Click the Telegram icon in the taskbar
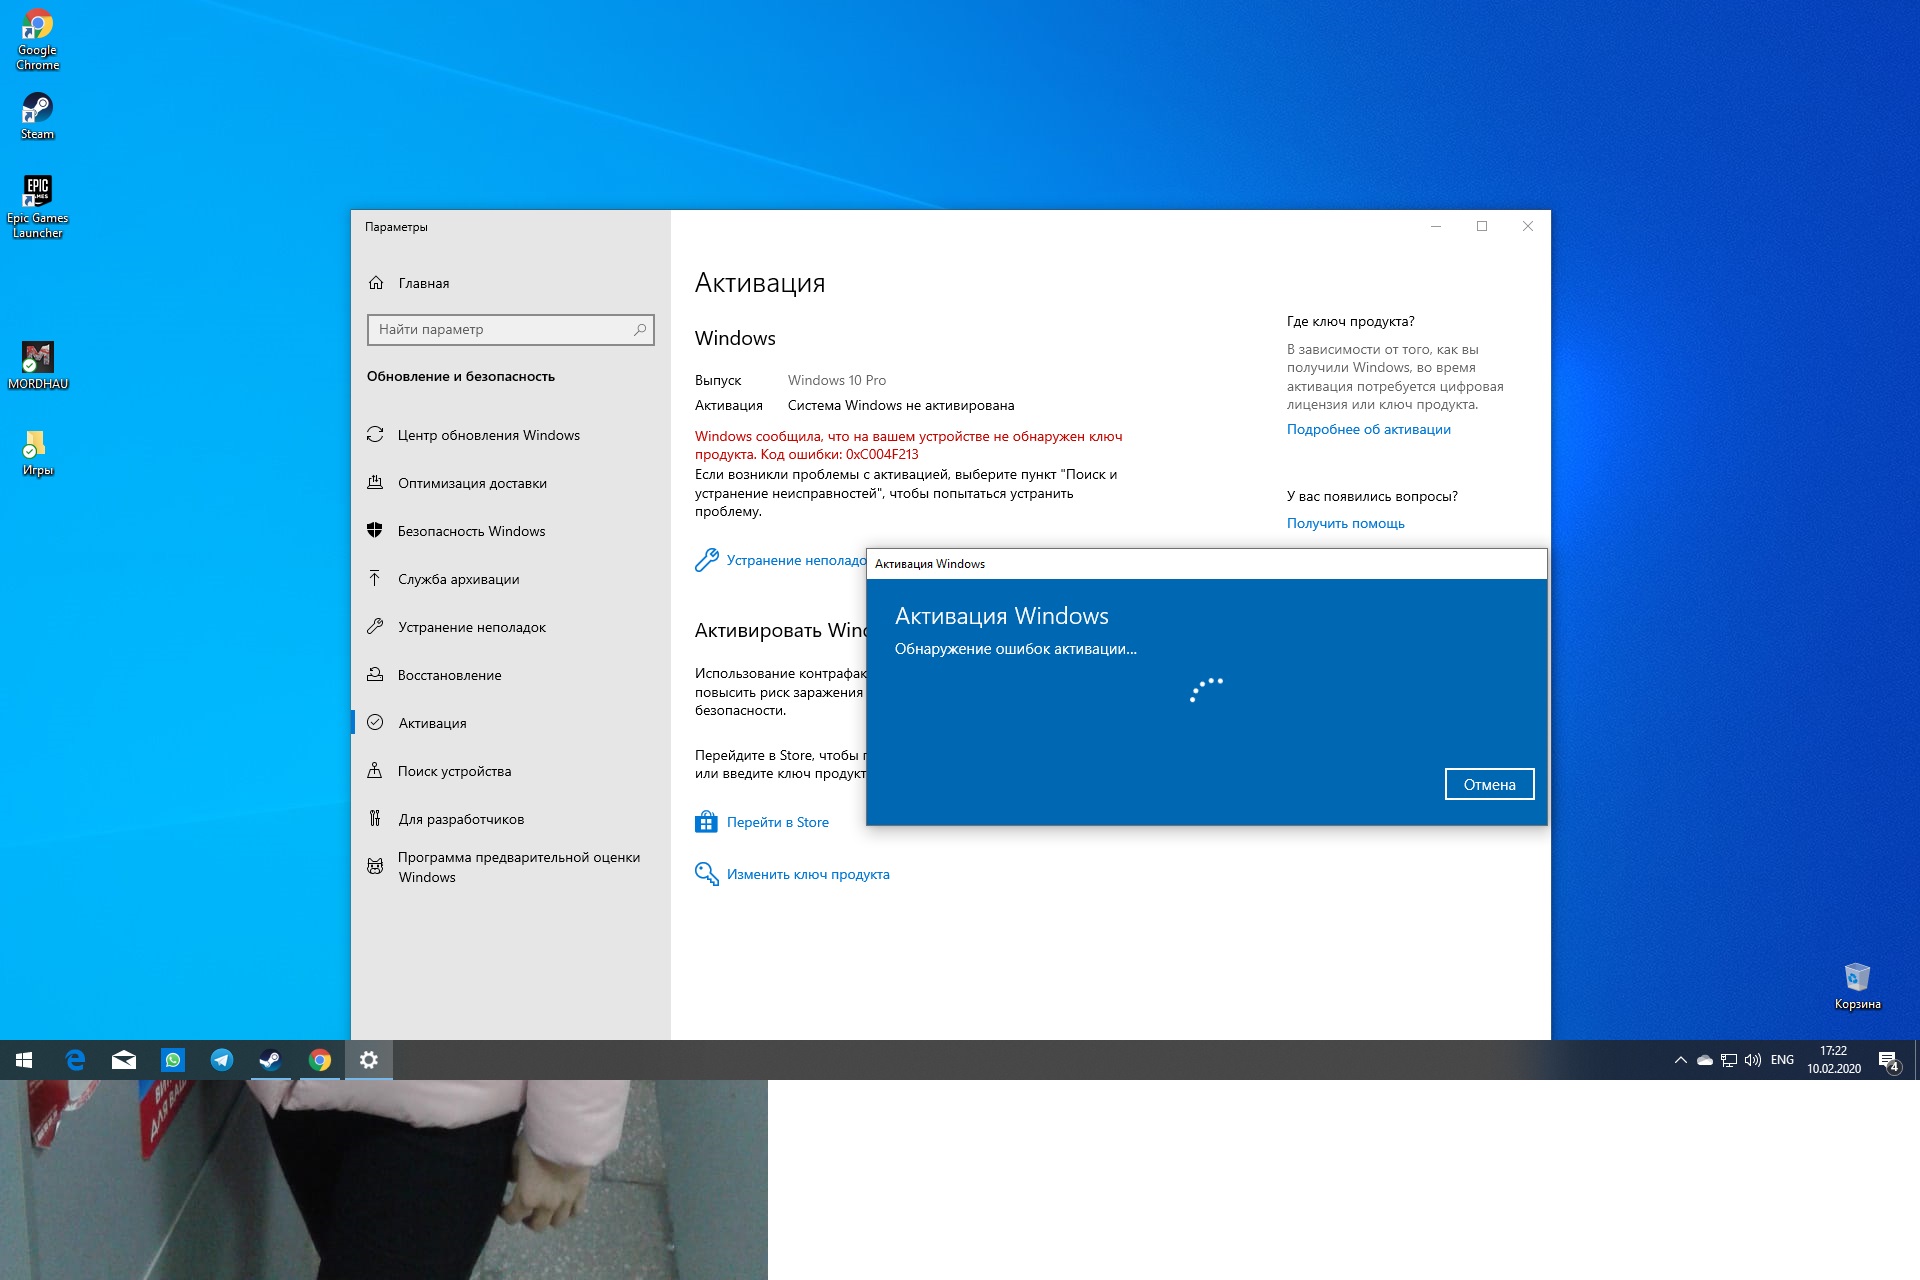The width and height of the screenshot is (1920, 1280). tap(222, 1060)
